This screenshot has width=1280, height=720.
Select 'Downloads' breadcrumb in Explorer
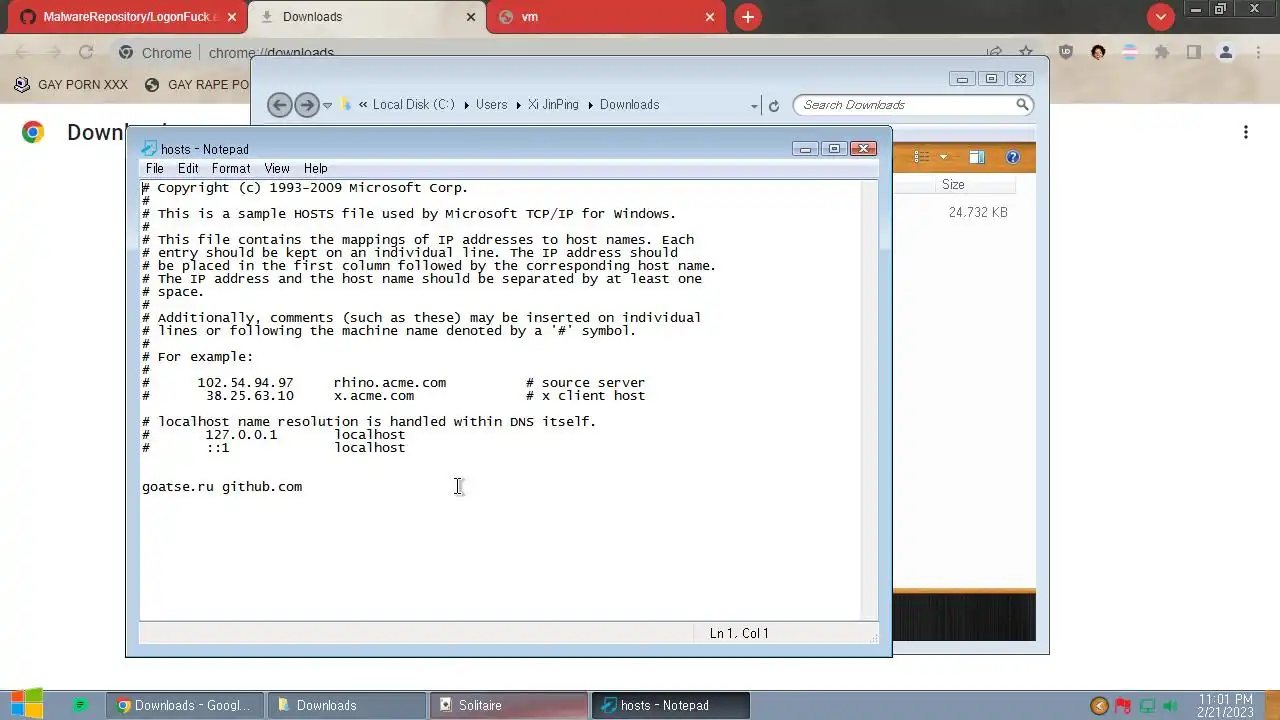[629, 104]
